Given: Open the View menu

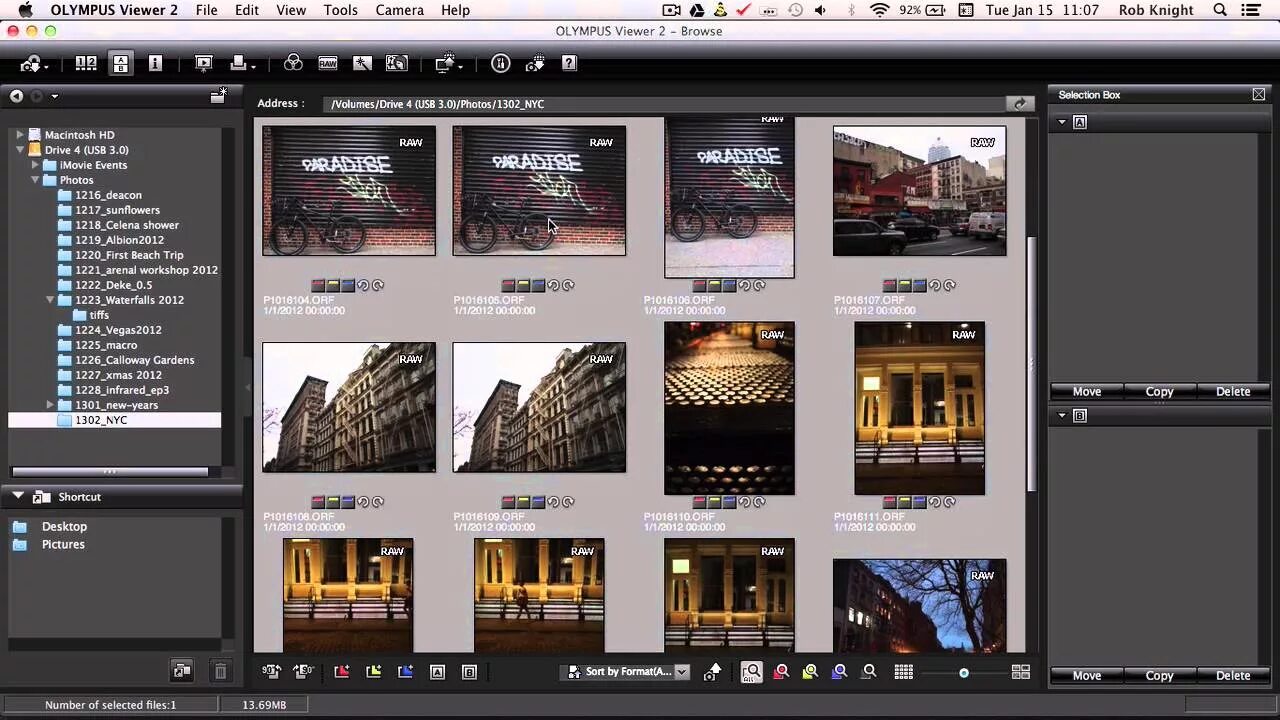Looking at the screenshot, I should 291,10.
